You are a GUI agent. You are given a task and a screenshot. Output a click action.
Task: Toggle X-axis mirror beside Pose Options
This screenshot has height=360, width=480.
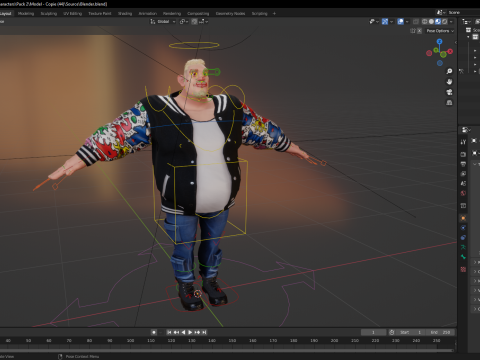[x=419, y=31]
